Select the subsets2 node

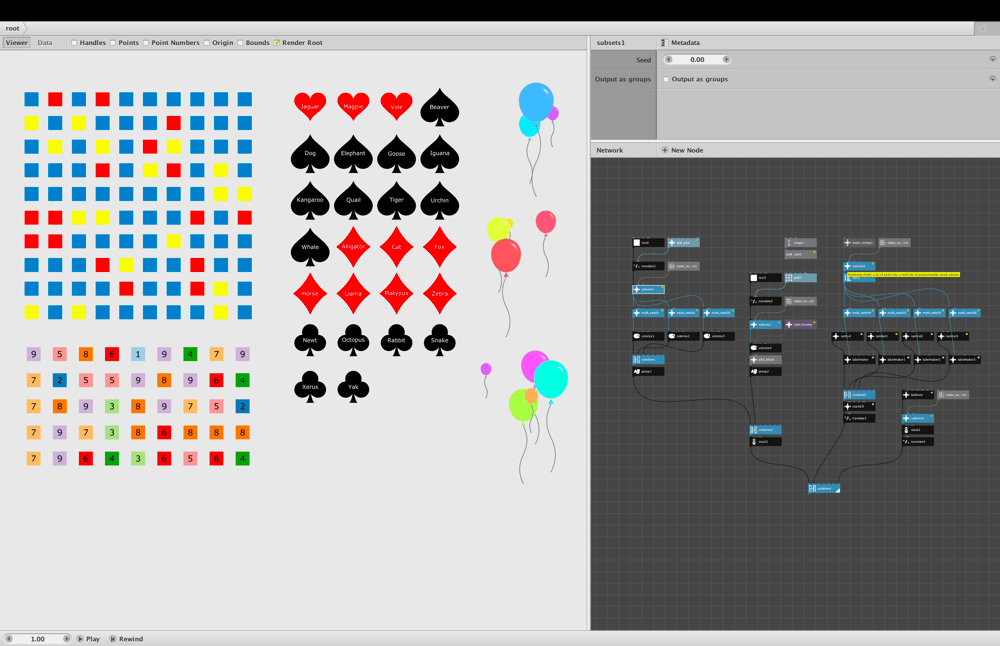point(765,325)
